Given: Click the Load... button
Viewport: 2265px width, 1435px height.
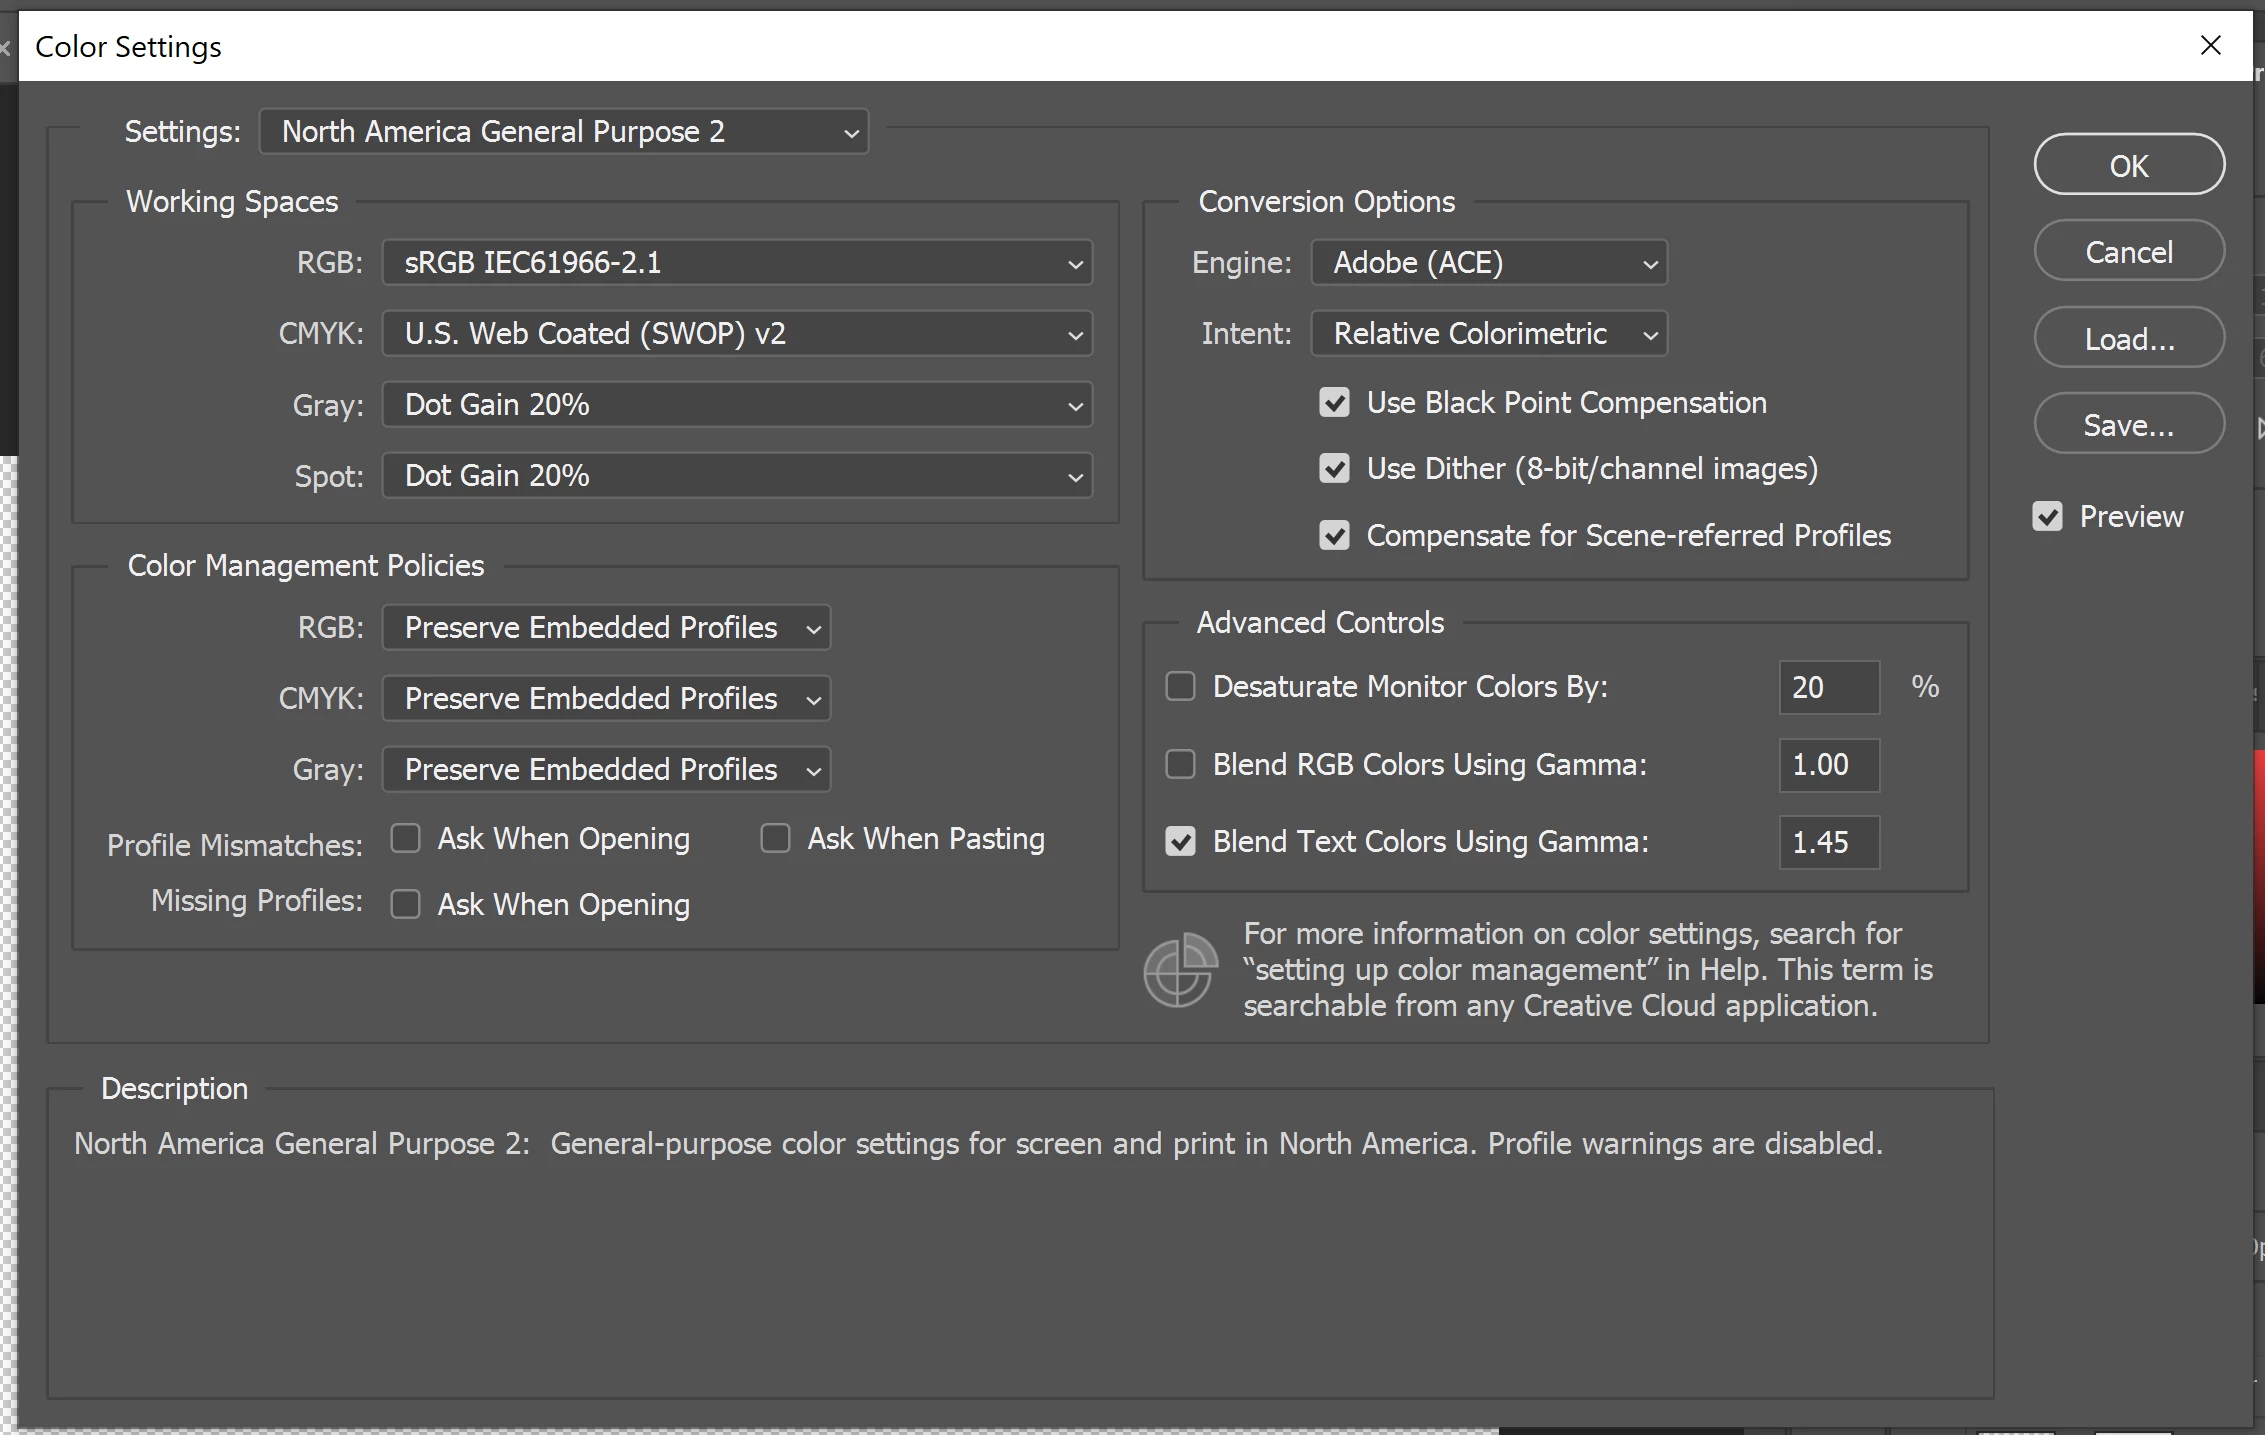Looking at the screenshot, I should click(x=2128, y=339).
